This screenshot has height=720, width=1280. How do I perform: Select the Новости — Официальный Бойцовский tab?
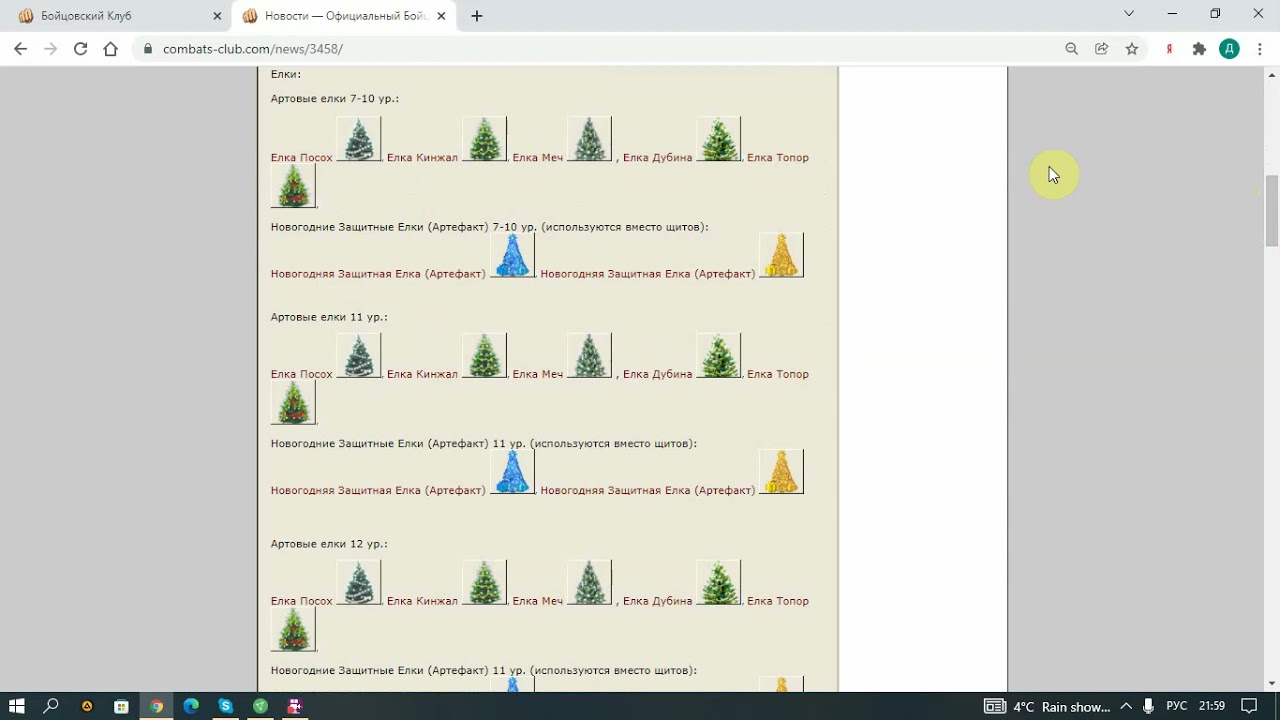click(x=343, y=16)
